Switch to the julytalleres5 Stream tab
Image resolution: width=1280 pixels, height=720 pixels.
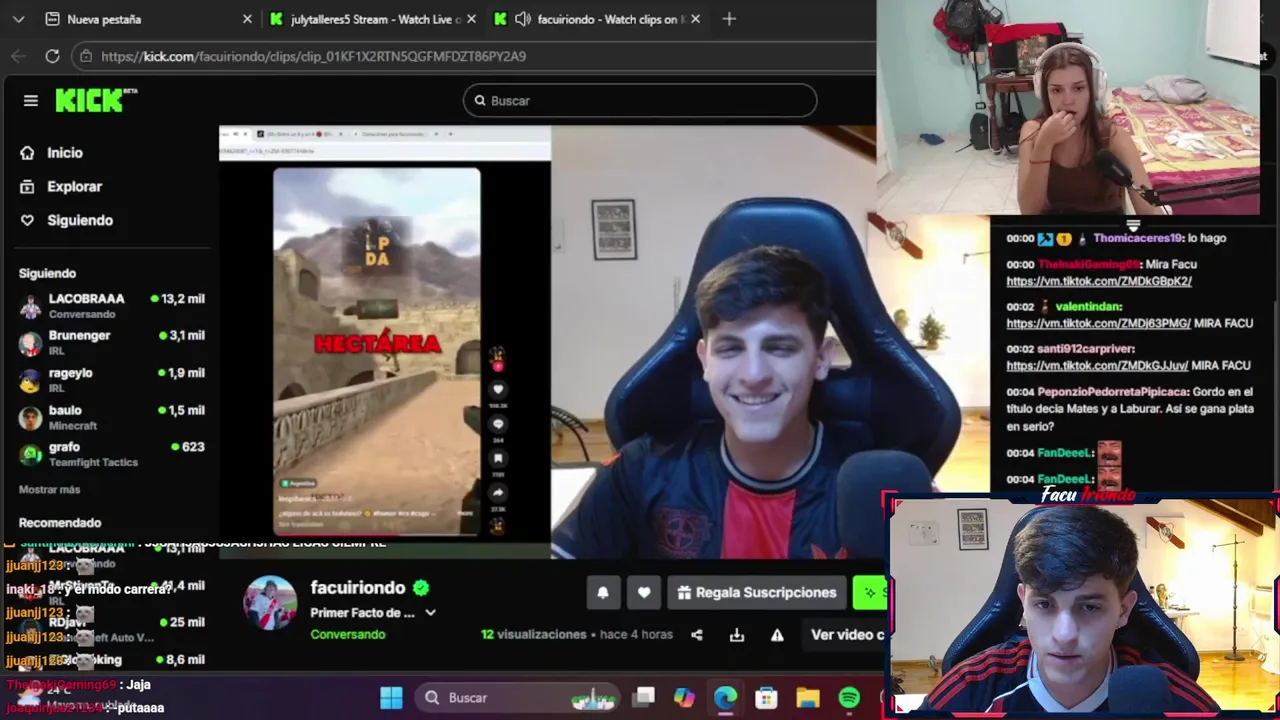(x=372, y=19)
